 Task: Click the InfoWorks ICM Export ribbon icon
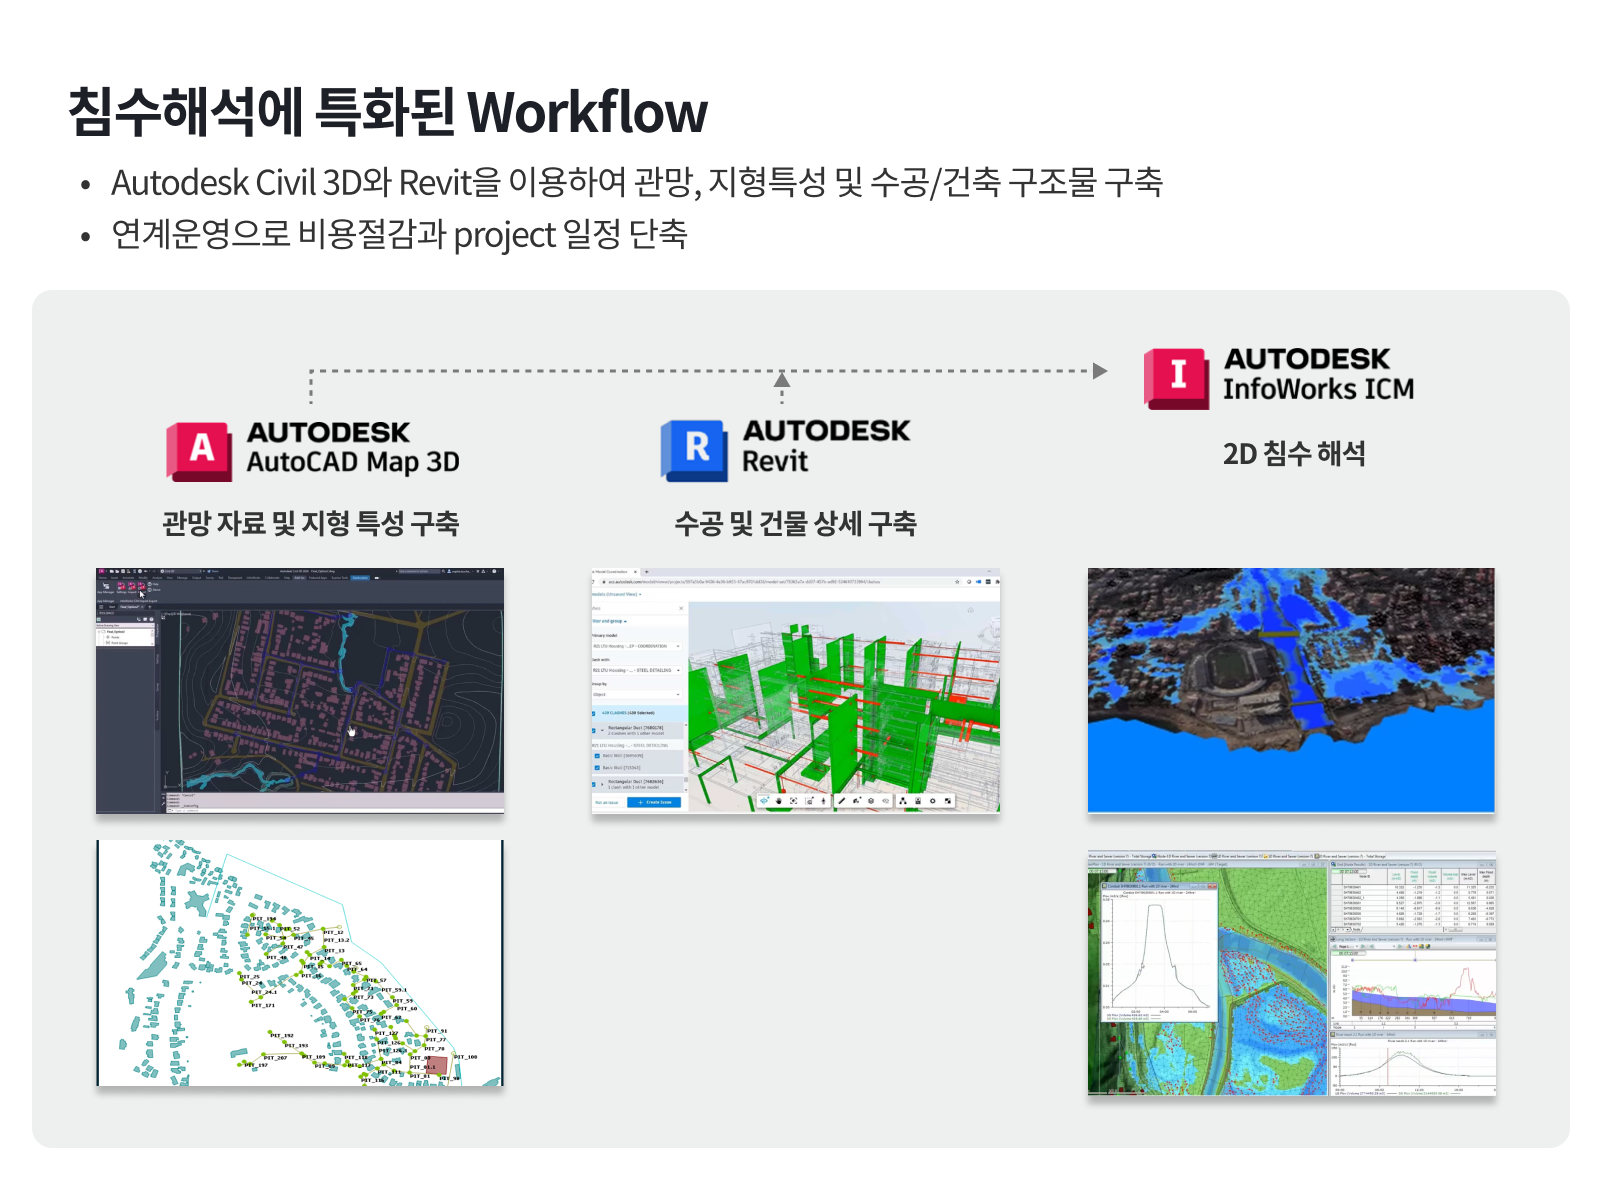[x=142, y=587]
